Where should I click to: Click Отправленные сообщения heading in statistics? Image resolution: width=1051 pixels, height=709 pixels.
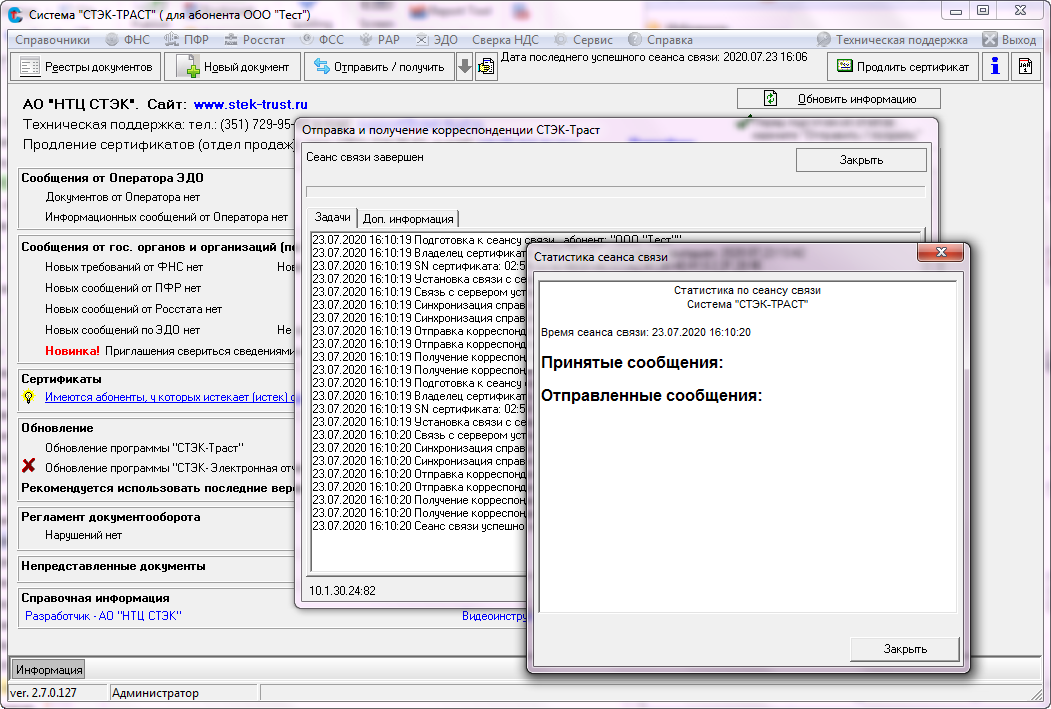coord(652,395)
